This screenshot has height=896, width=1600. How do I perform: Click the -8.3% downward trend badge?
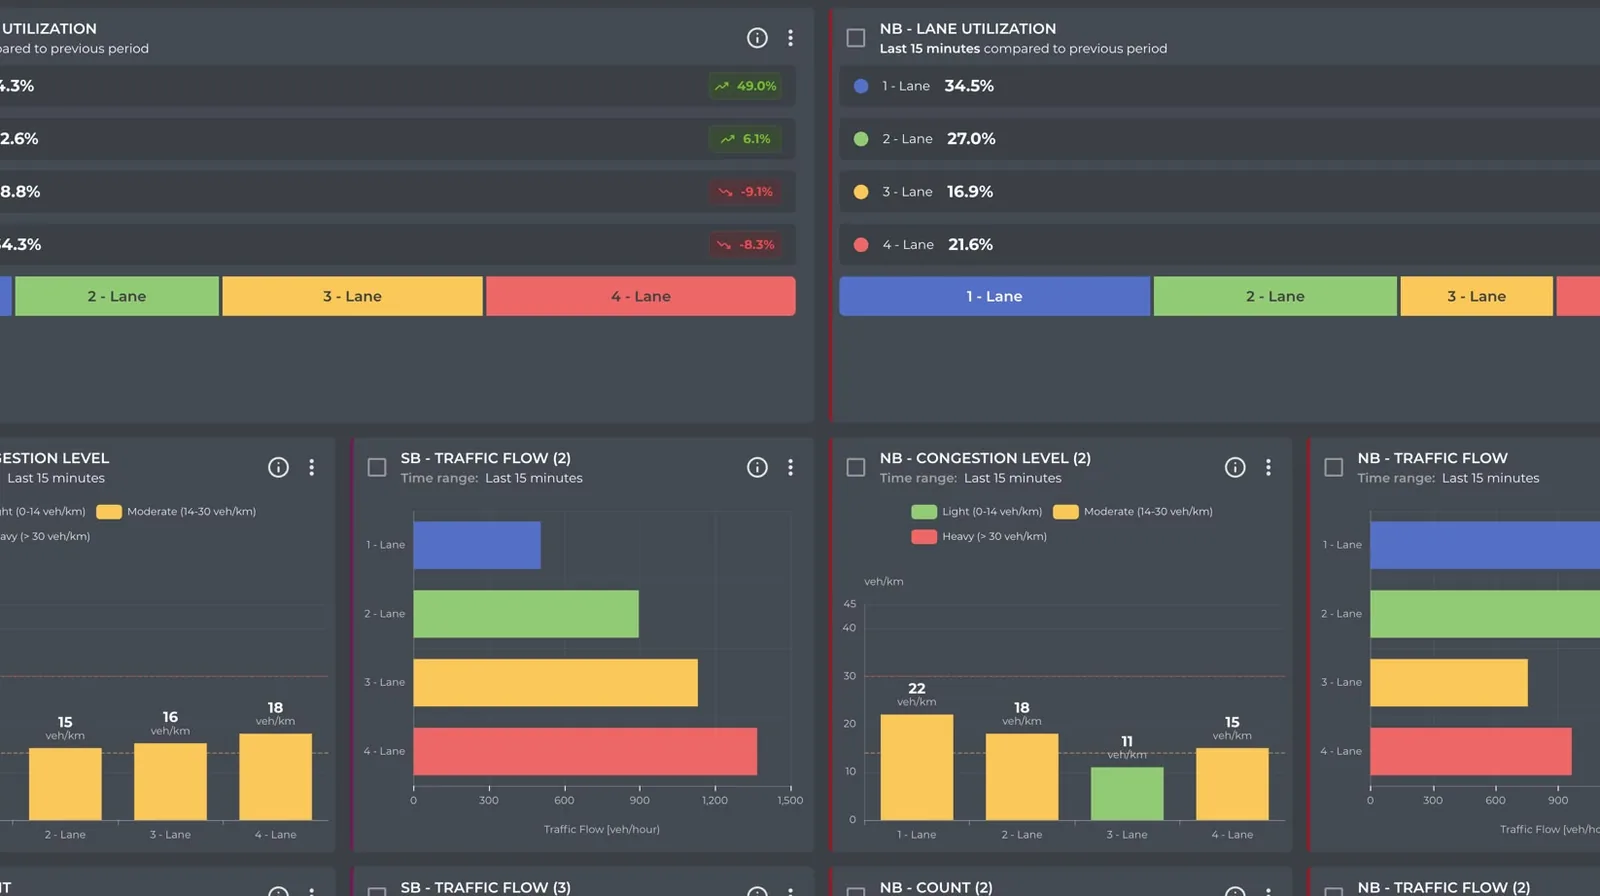pos(745,244)
